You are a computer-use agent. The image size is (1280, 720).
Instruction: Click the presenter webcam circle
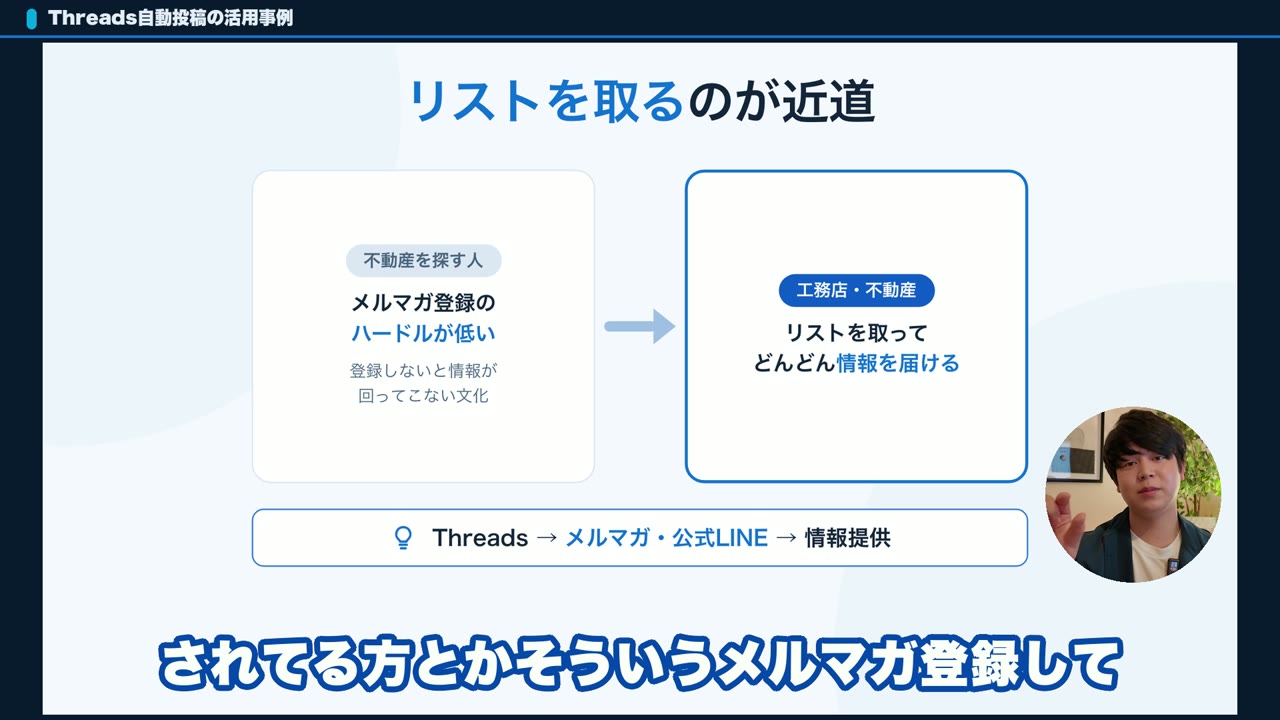(1133, 495)
